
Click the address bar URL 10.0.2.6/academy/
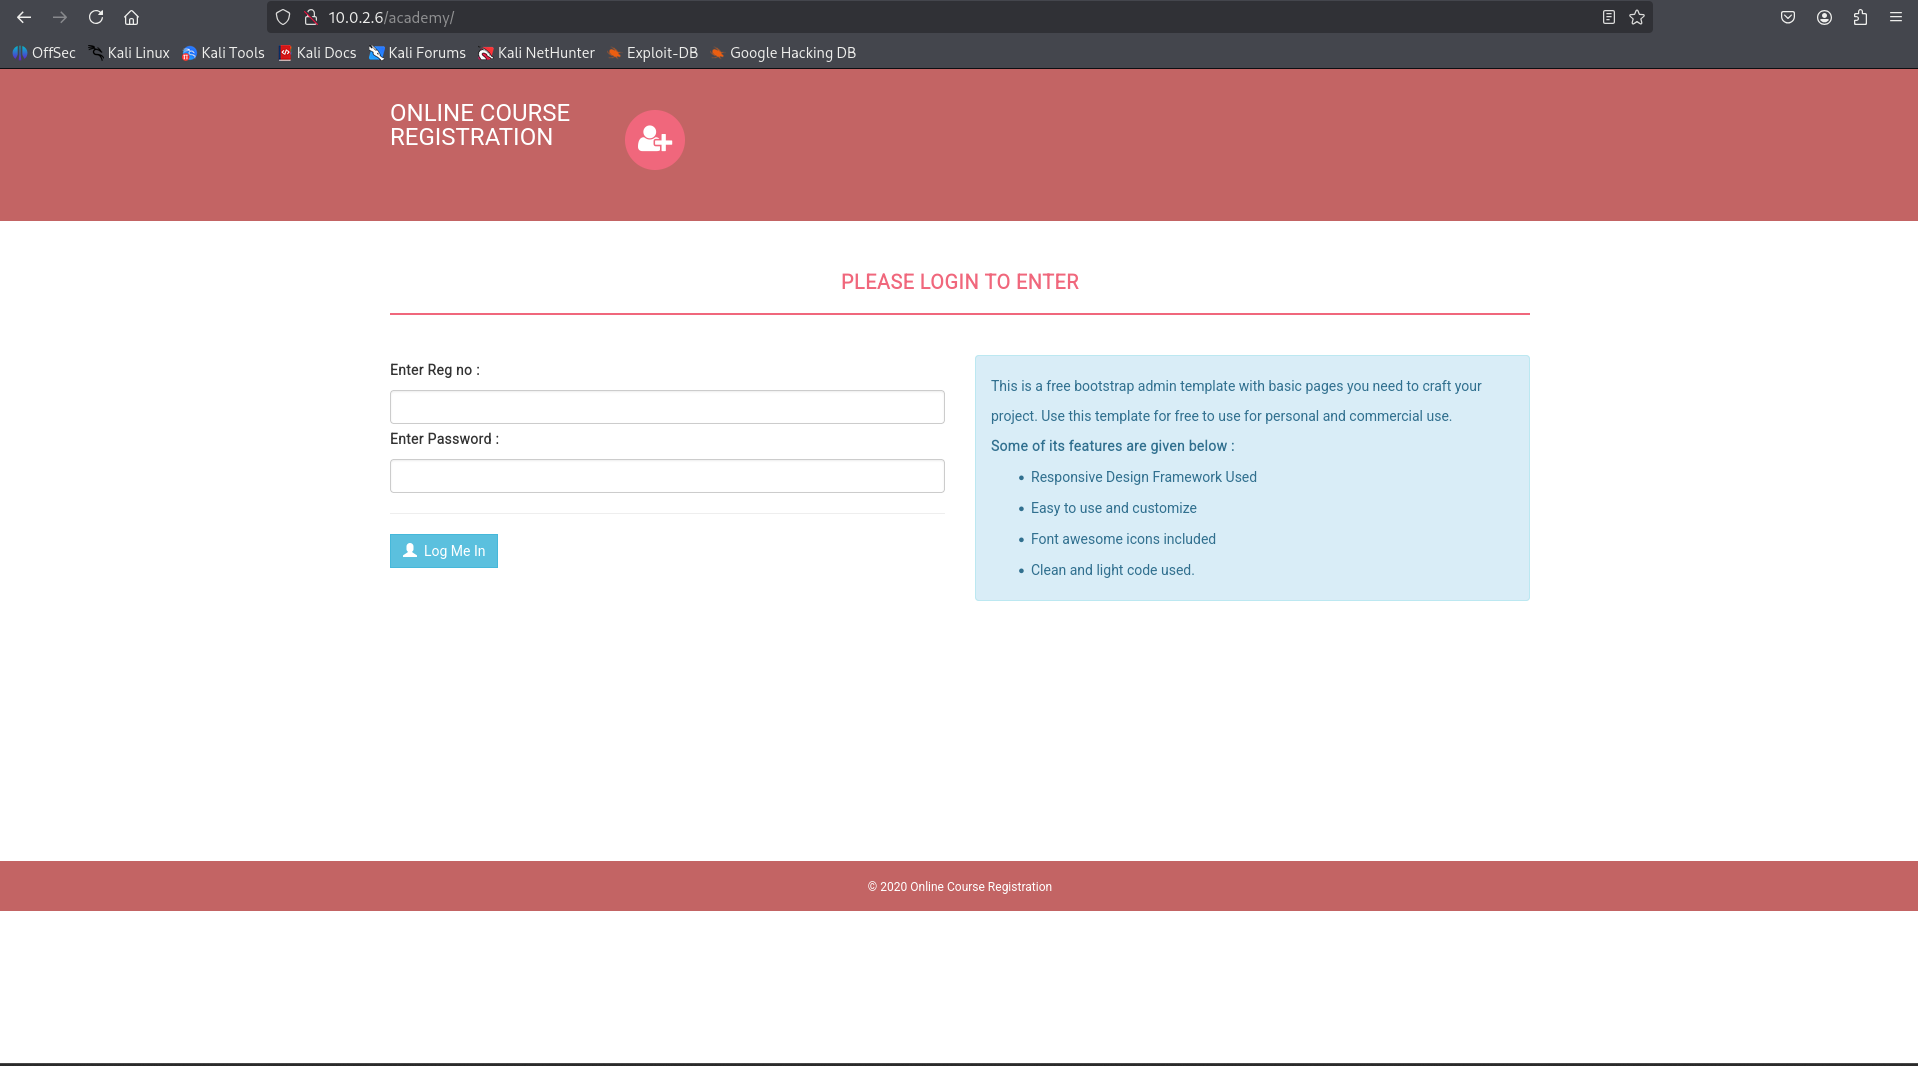click(391, 18)
